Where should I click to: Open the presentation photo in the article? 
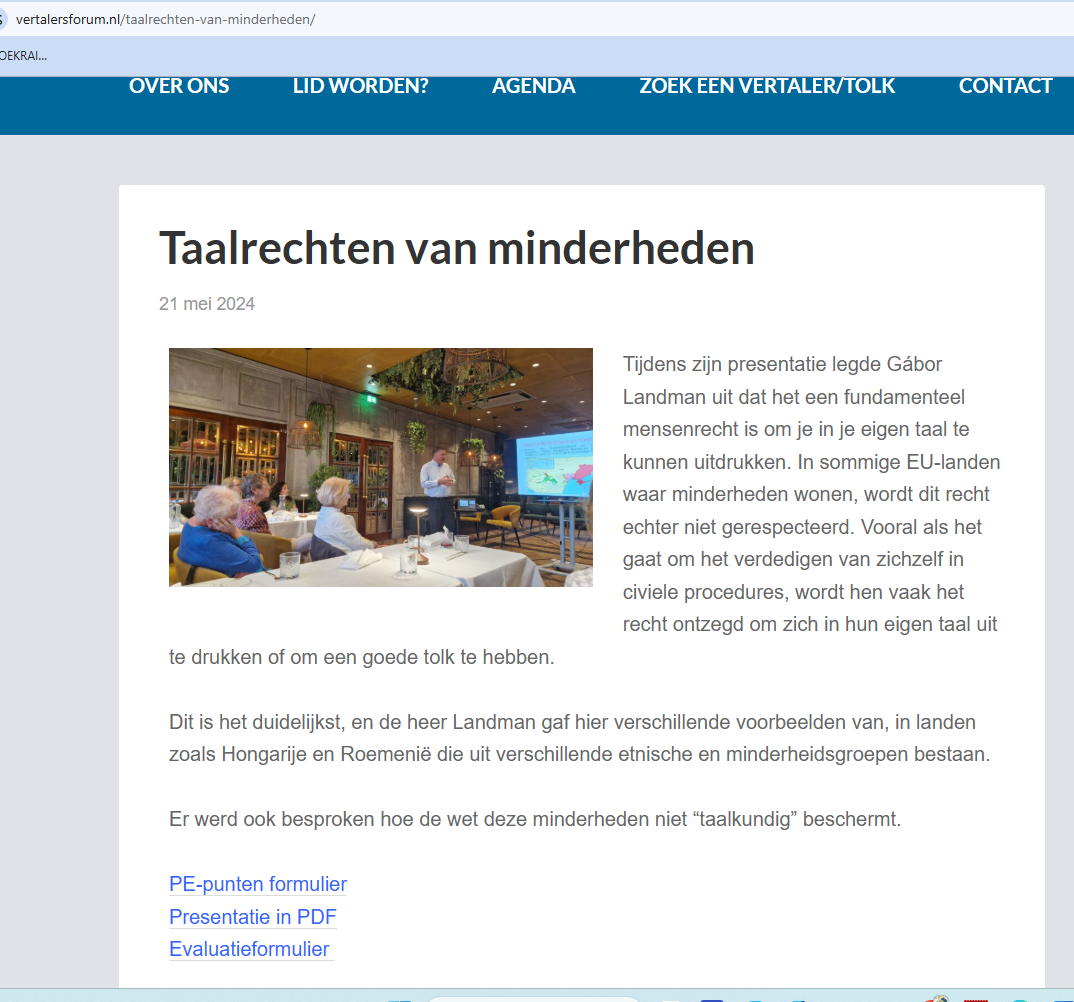pyautogui.click(x=380, y=467)
